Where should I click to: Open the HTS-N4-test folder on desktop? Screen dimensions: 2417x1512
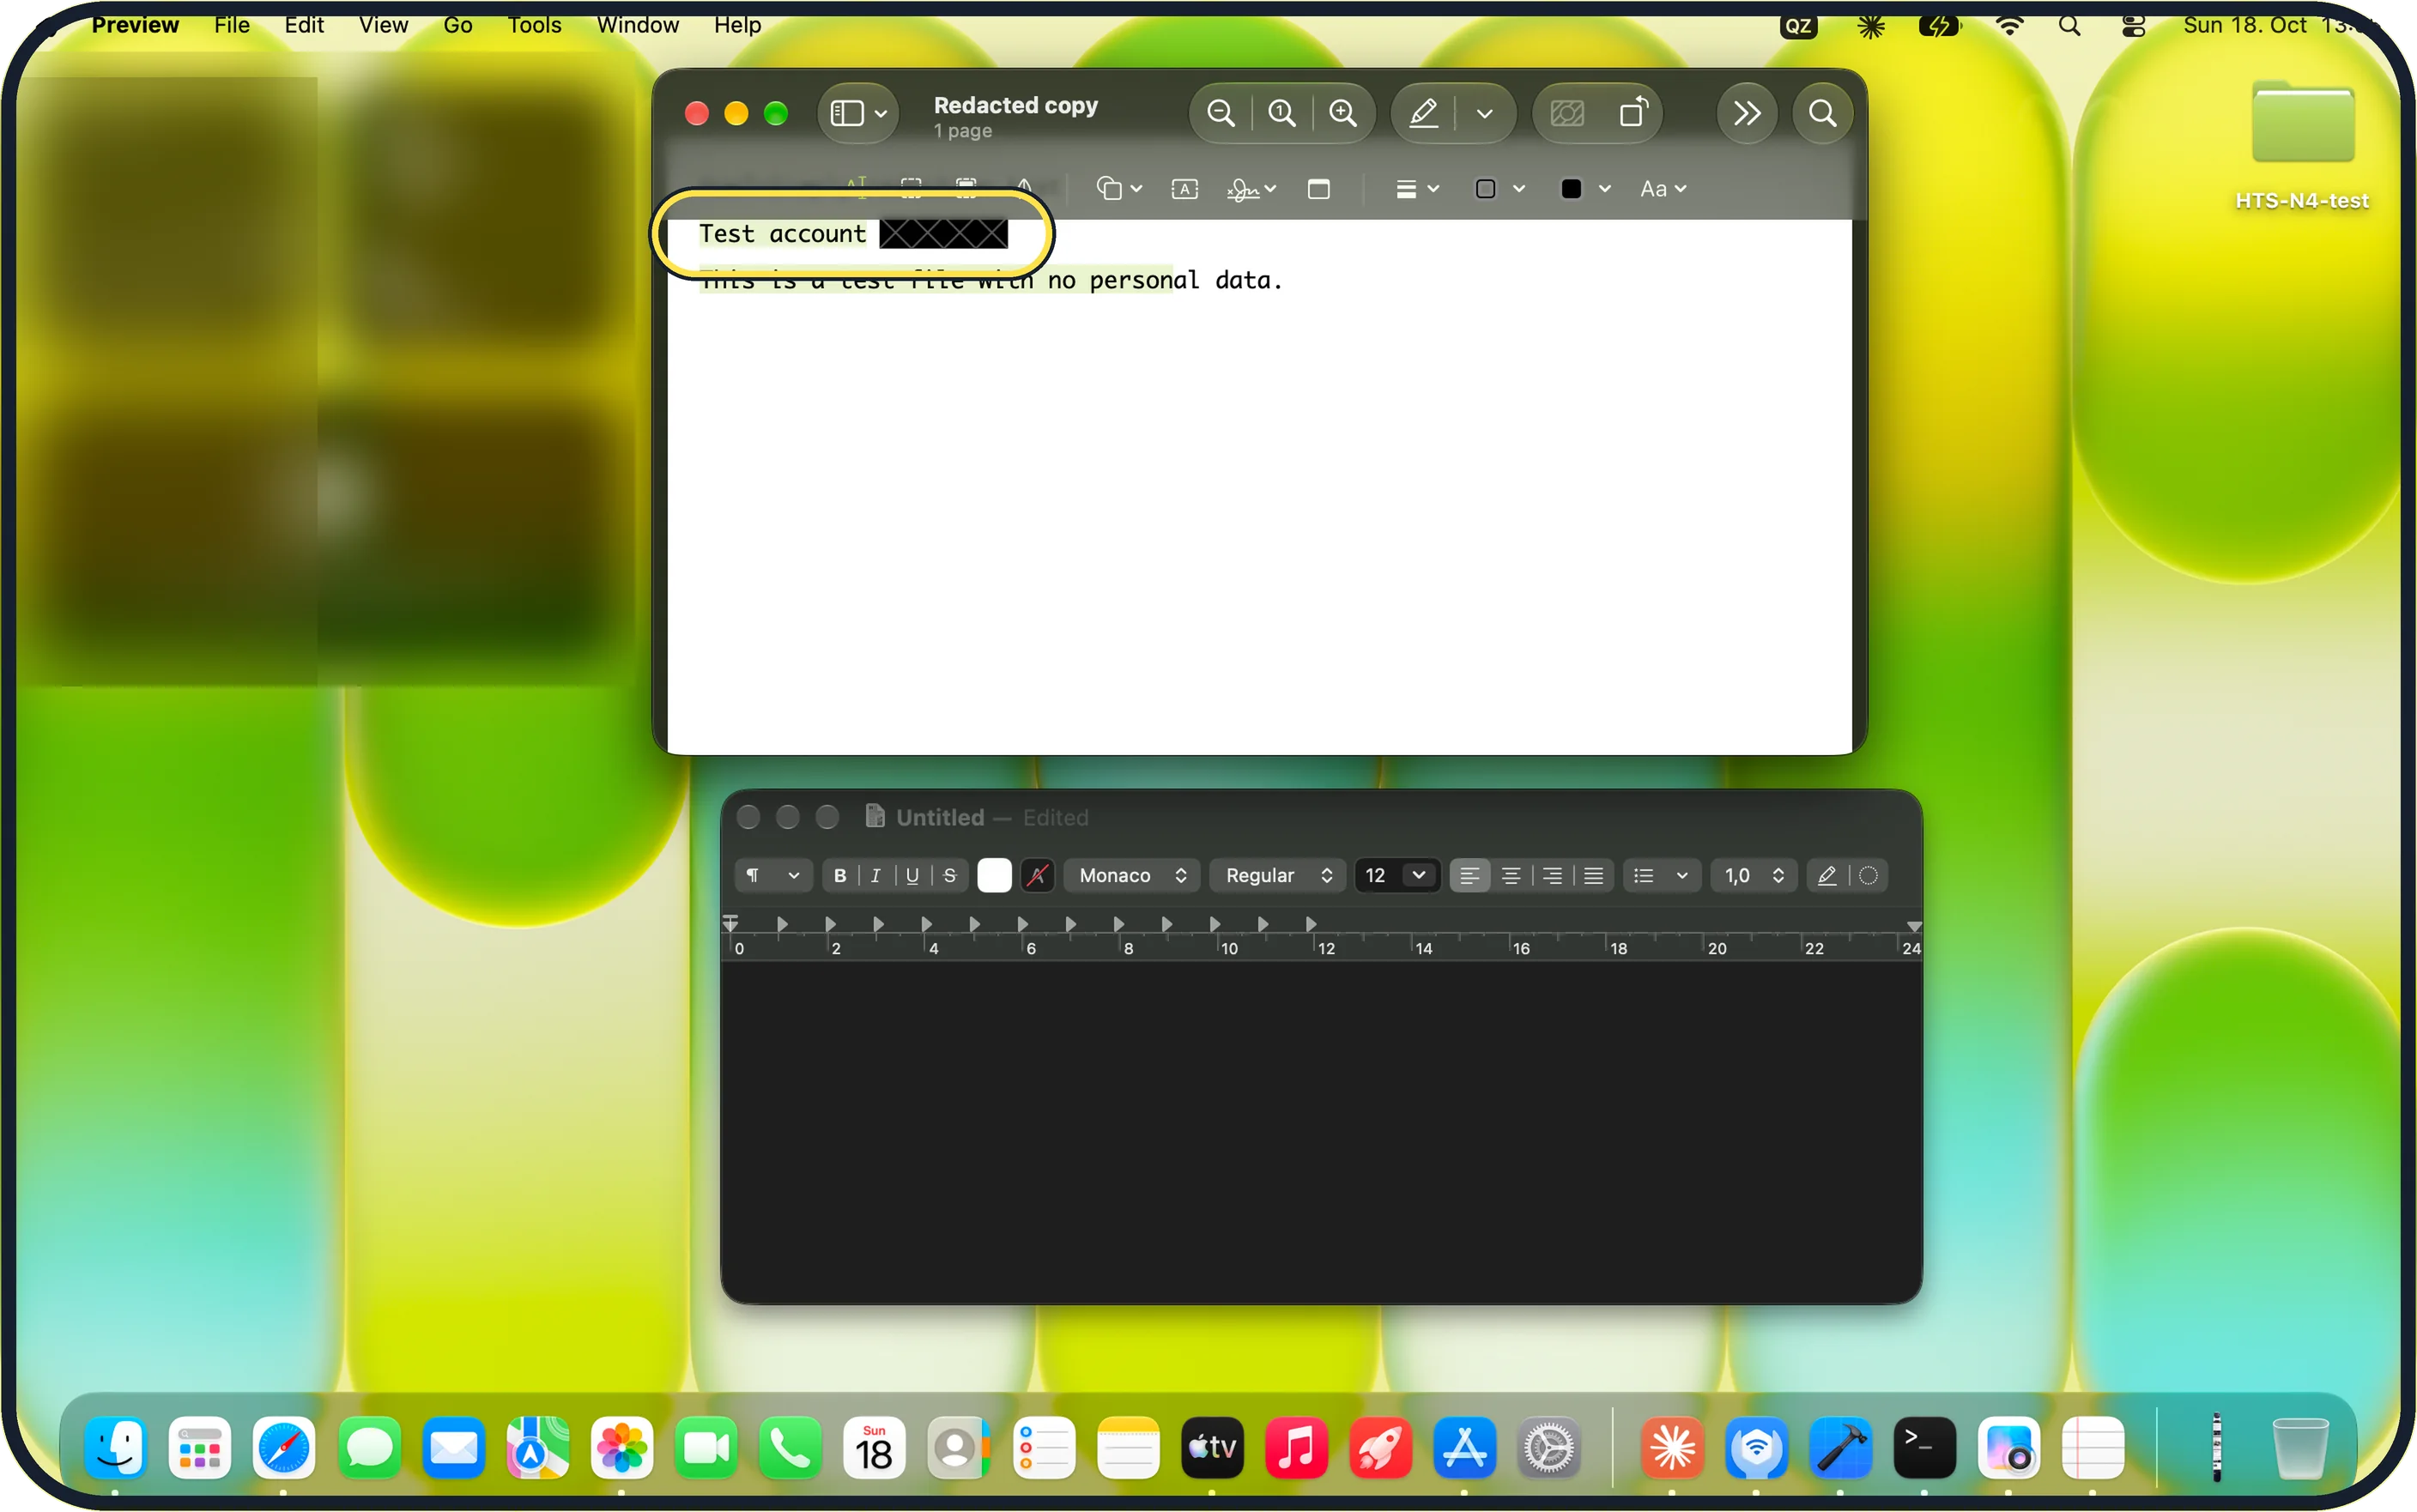[x=2302, y=145]
